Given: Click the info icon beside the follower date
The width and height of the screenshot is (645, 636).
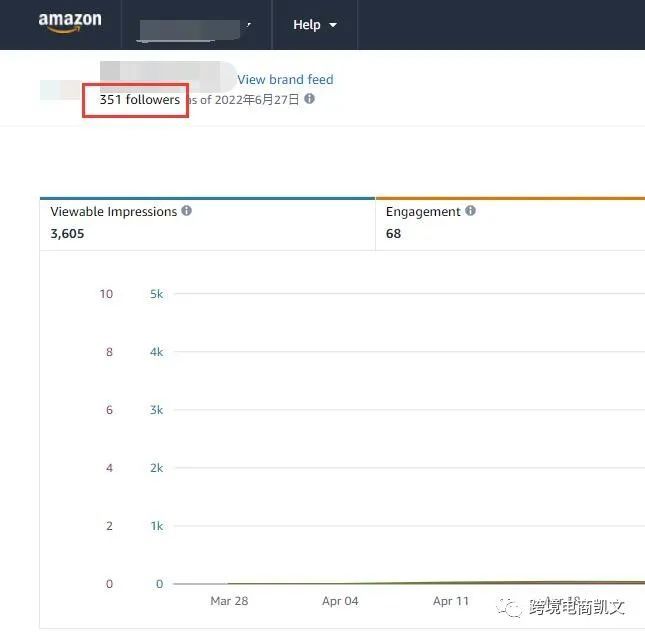Looking at the screenshot, I should coord(310,99).
